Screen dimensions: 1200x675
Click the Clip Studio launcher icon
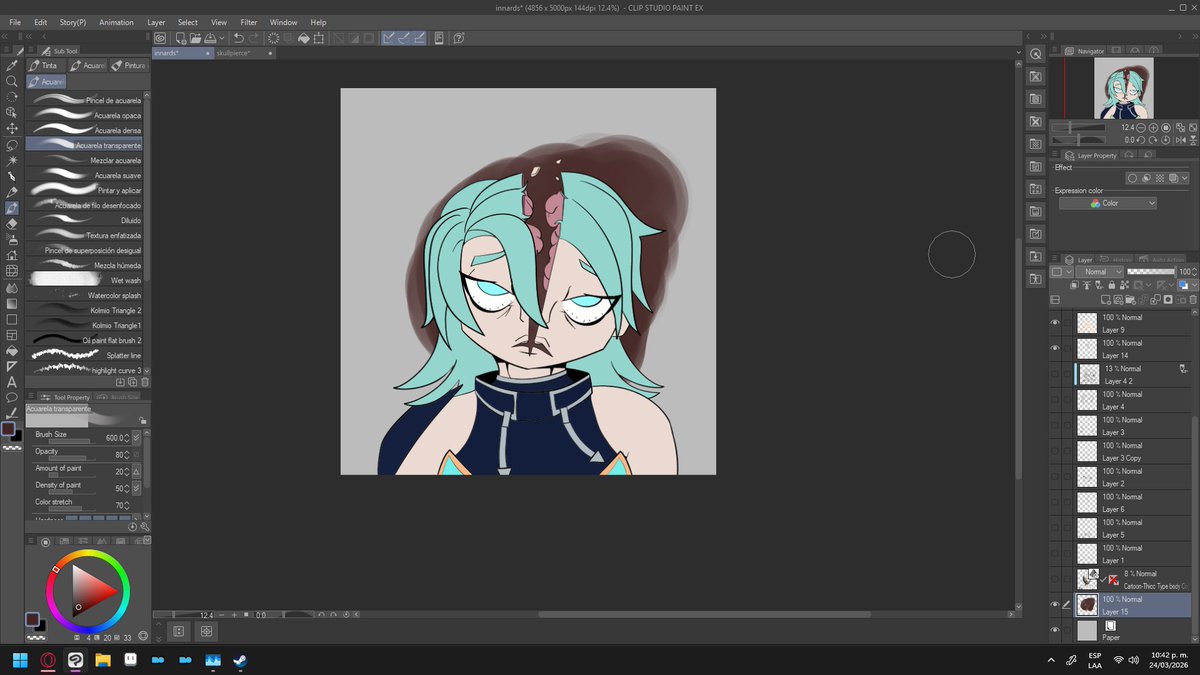(160, 38)
